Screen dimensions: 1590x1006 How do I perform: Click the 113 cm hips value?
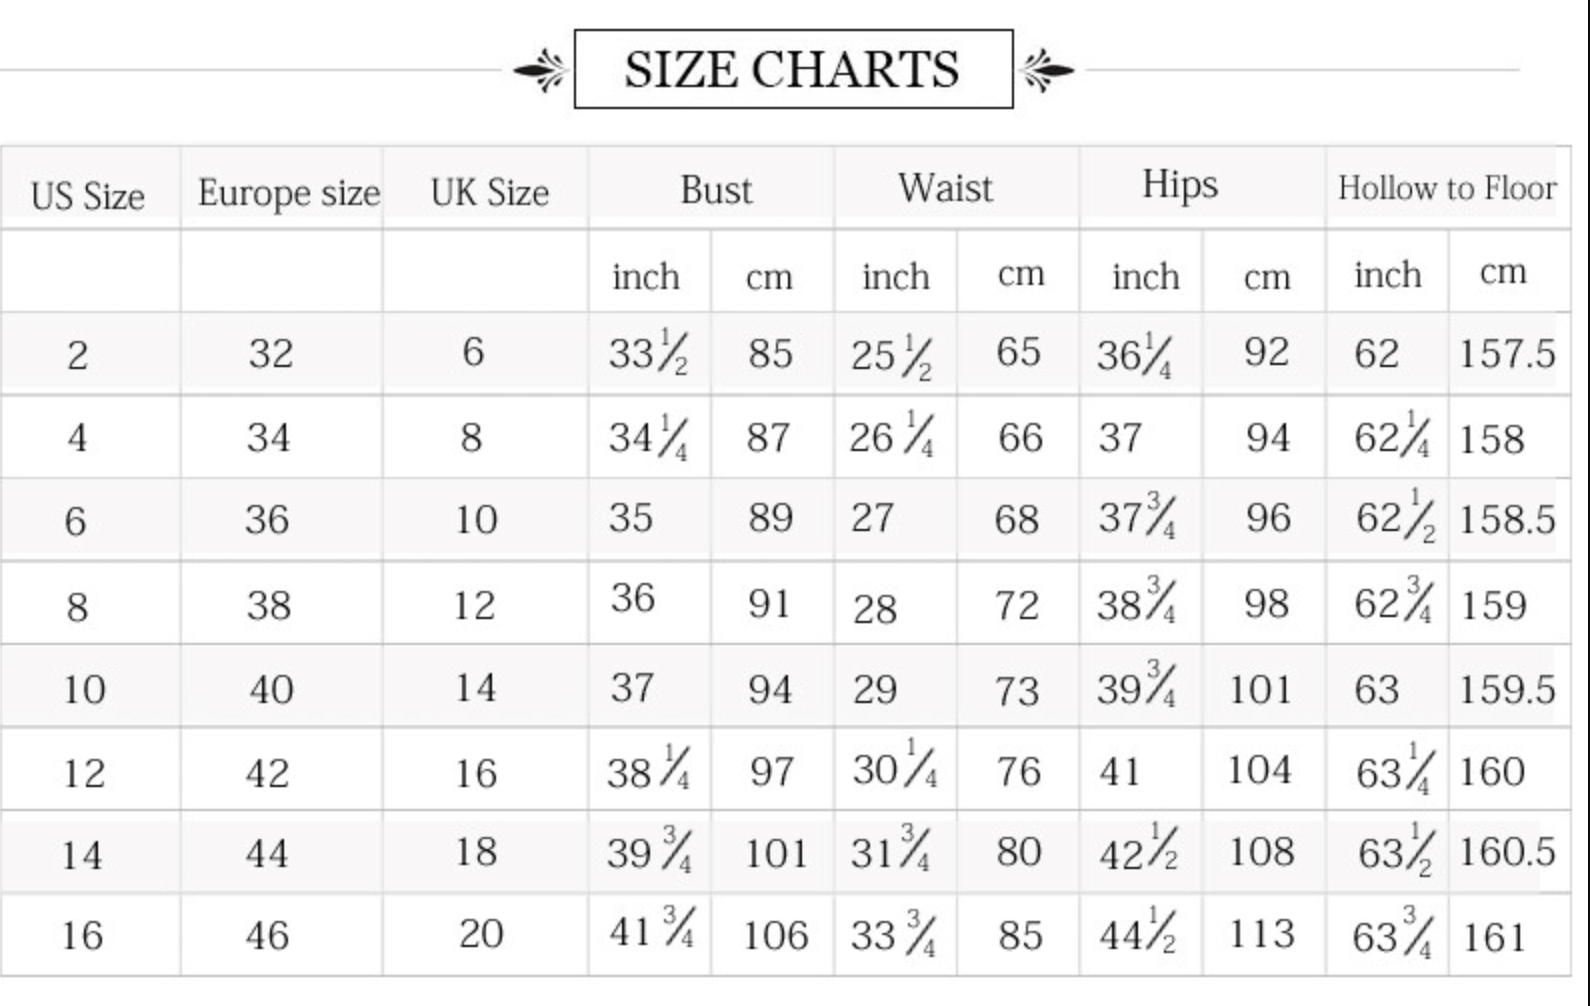pyautogui.click(x=1261, y=934)
